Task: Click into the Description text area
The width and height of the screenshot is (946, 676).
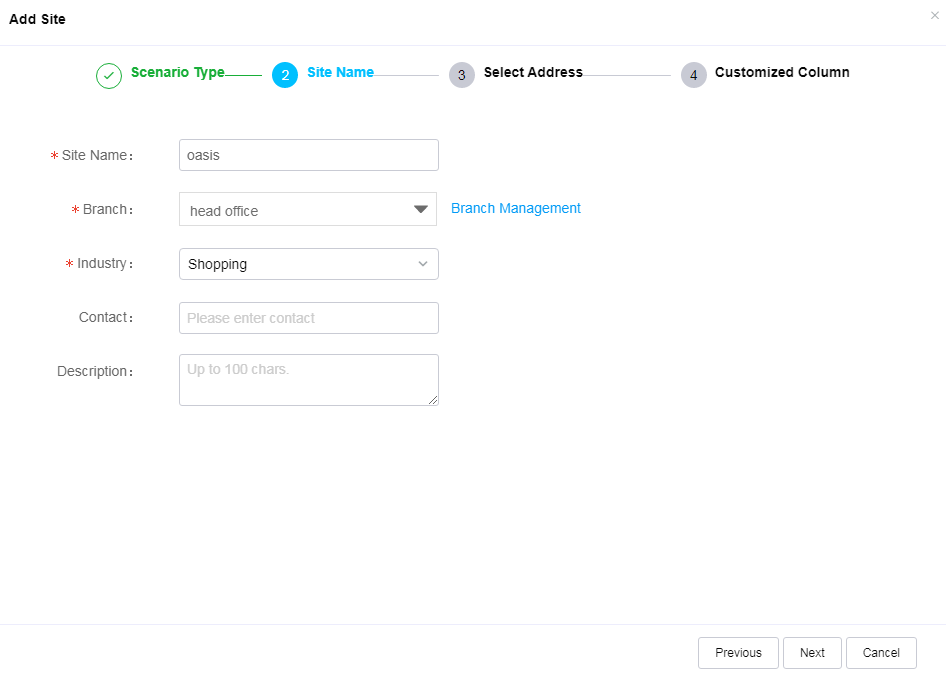Action: tap(309, 380)
